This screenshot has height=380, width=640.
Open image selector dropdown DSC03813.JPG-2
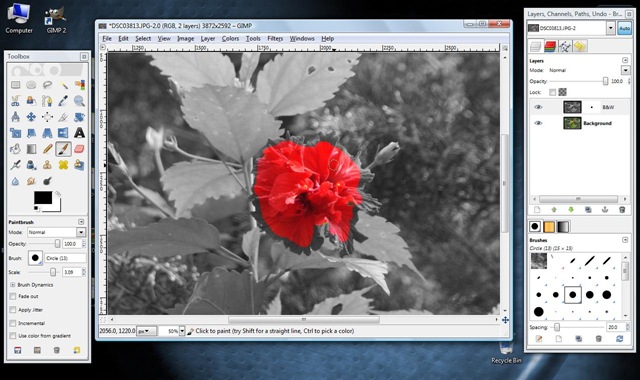611,28
